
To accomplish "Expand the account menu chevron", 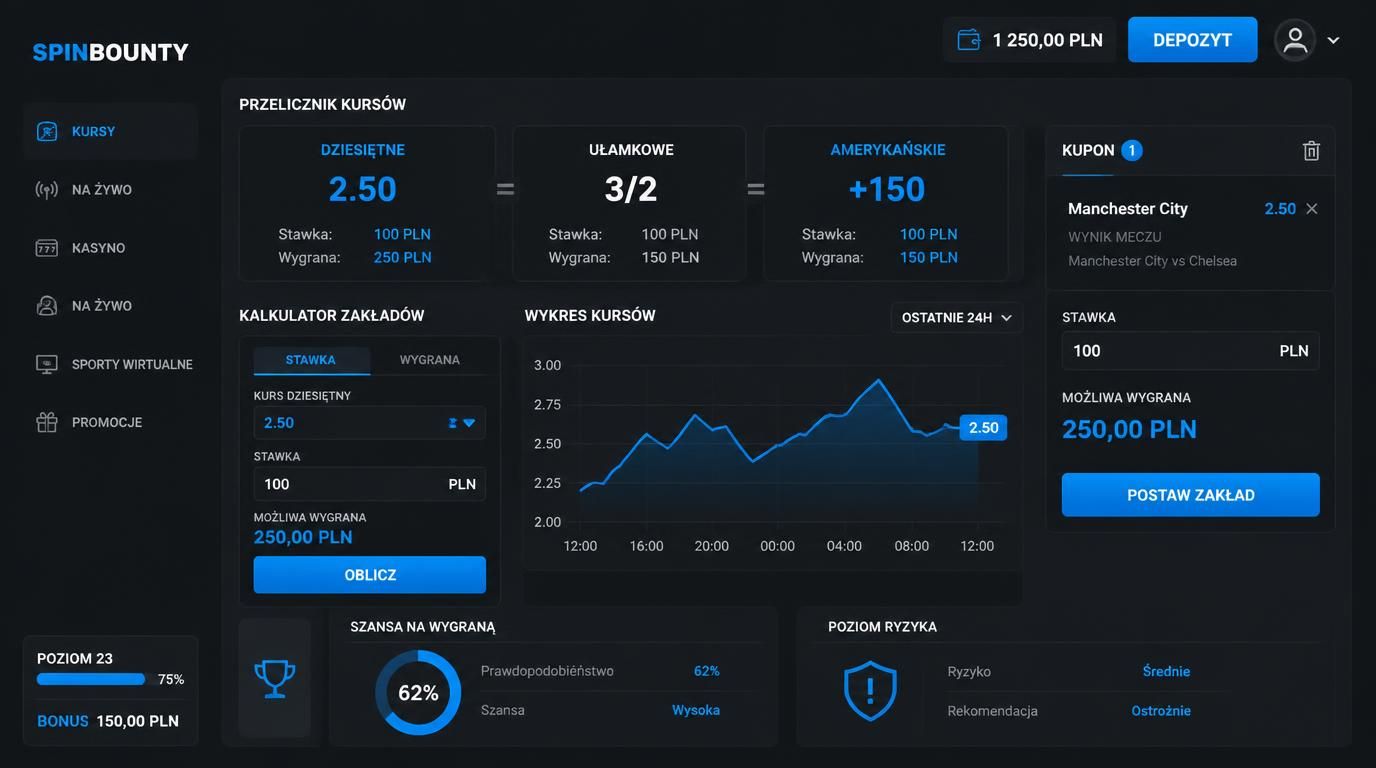I will point(1333,40).
